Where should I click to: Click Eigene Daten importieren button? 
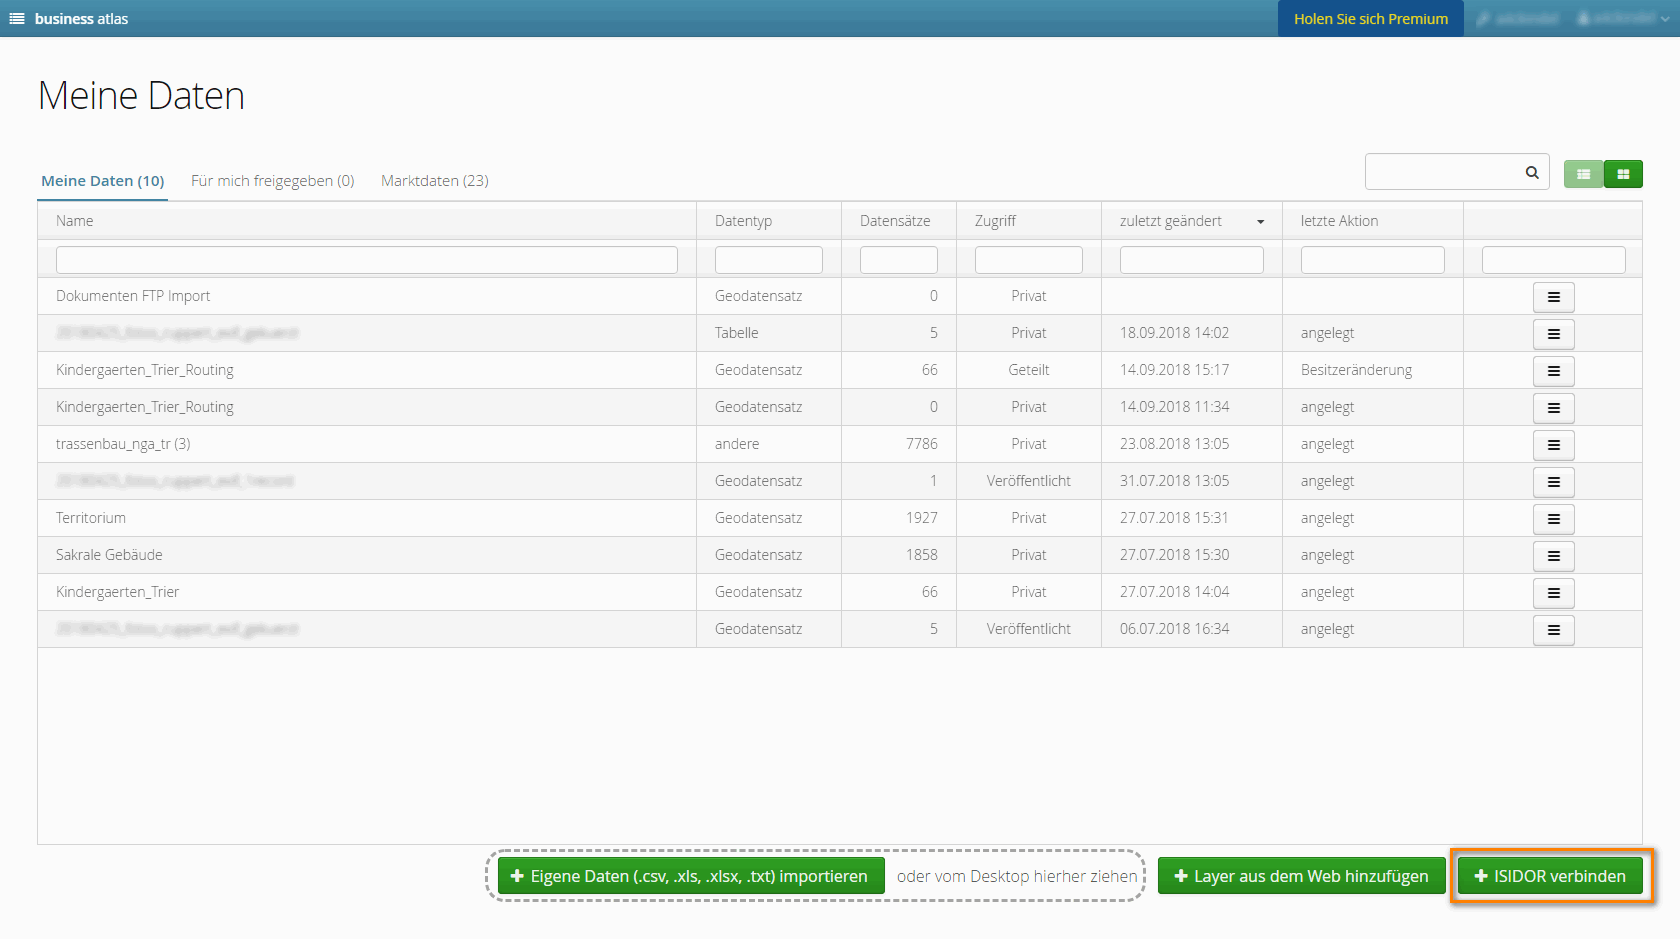691,876
